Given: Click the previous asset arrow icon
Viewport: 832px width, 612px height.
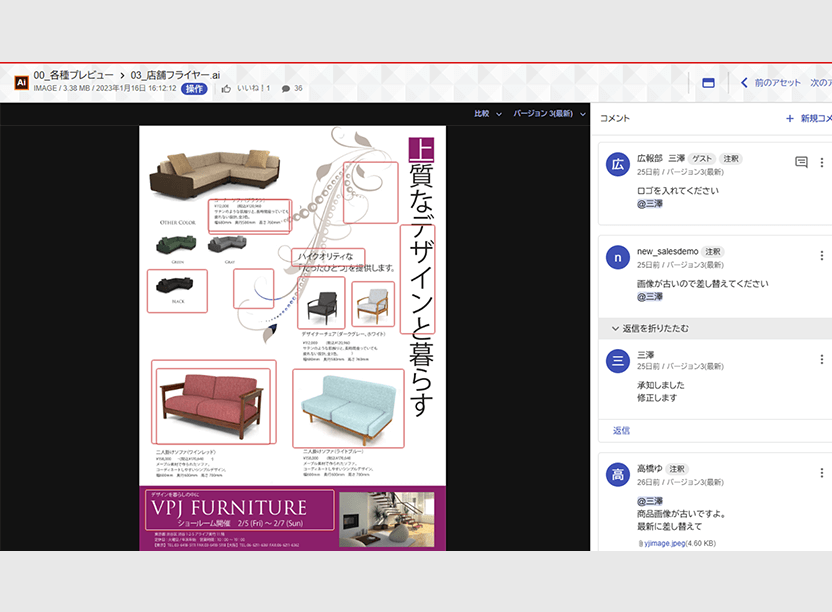Looking at the screenshot, I should (744, 83).
